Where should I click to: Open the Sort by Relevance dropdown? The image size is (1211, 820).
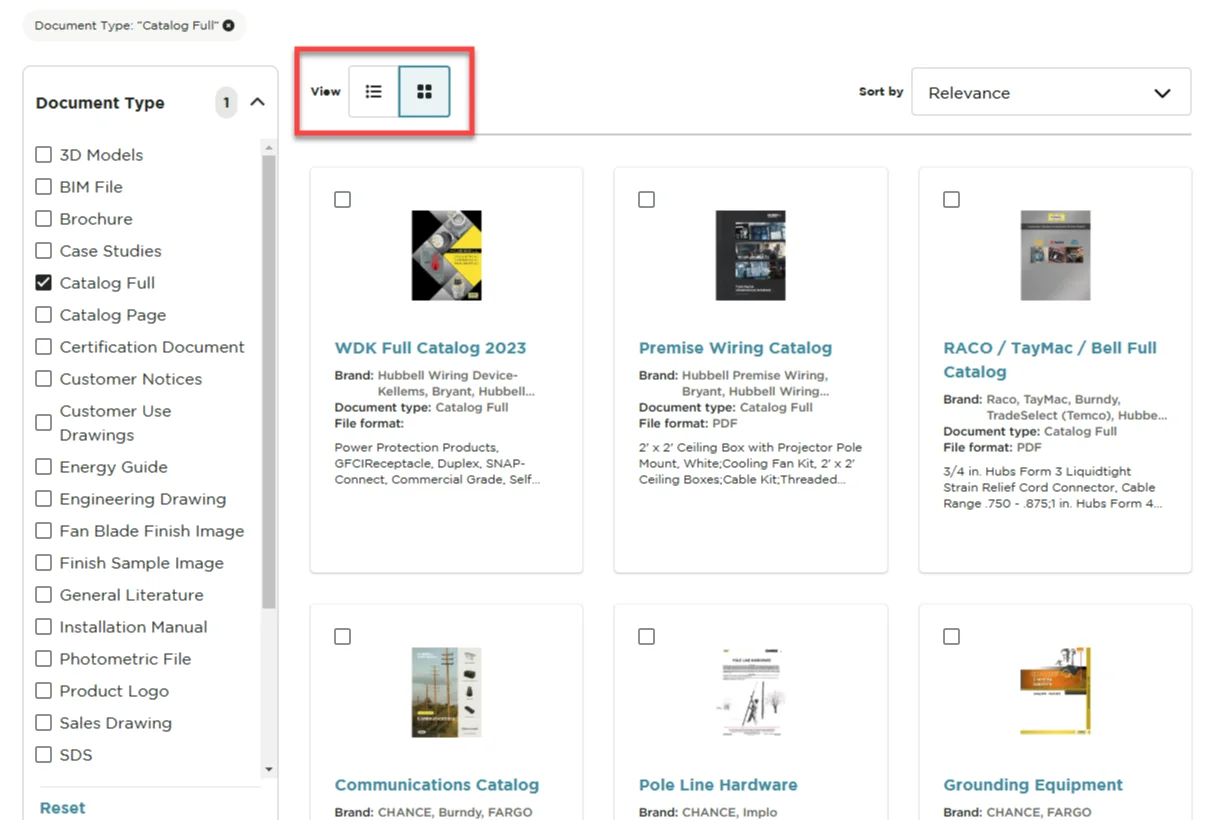[1051, 92]
